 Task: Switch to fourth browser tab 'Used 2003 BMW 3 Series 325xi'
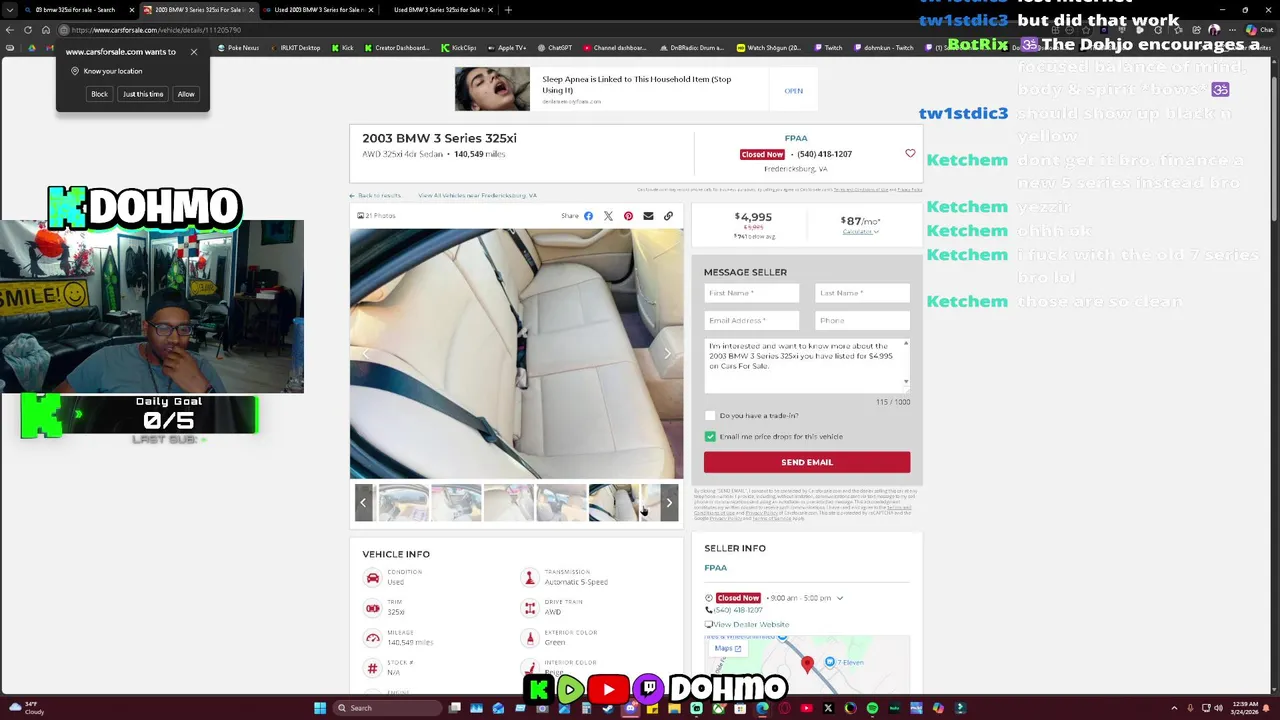pyautogui.click(x=437, y=10)
